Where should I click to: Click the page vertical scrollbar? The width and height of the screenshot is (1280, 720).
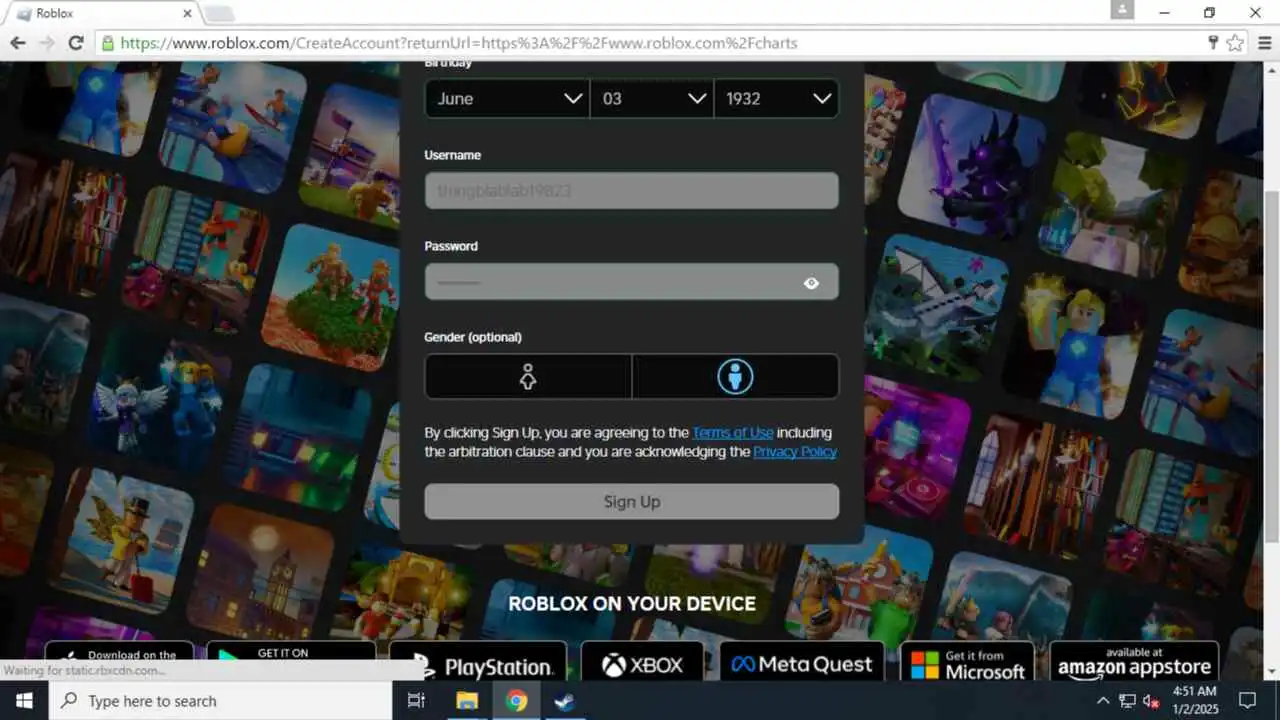point(1271,366)
